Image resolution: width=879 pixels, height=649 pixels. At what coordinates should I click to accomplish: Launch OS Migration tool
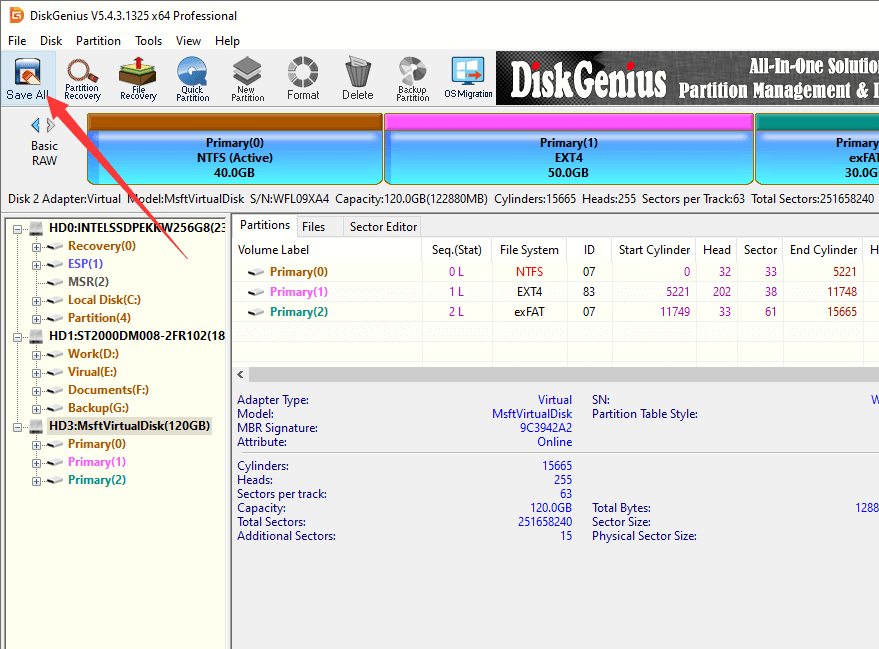point(468,79)
